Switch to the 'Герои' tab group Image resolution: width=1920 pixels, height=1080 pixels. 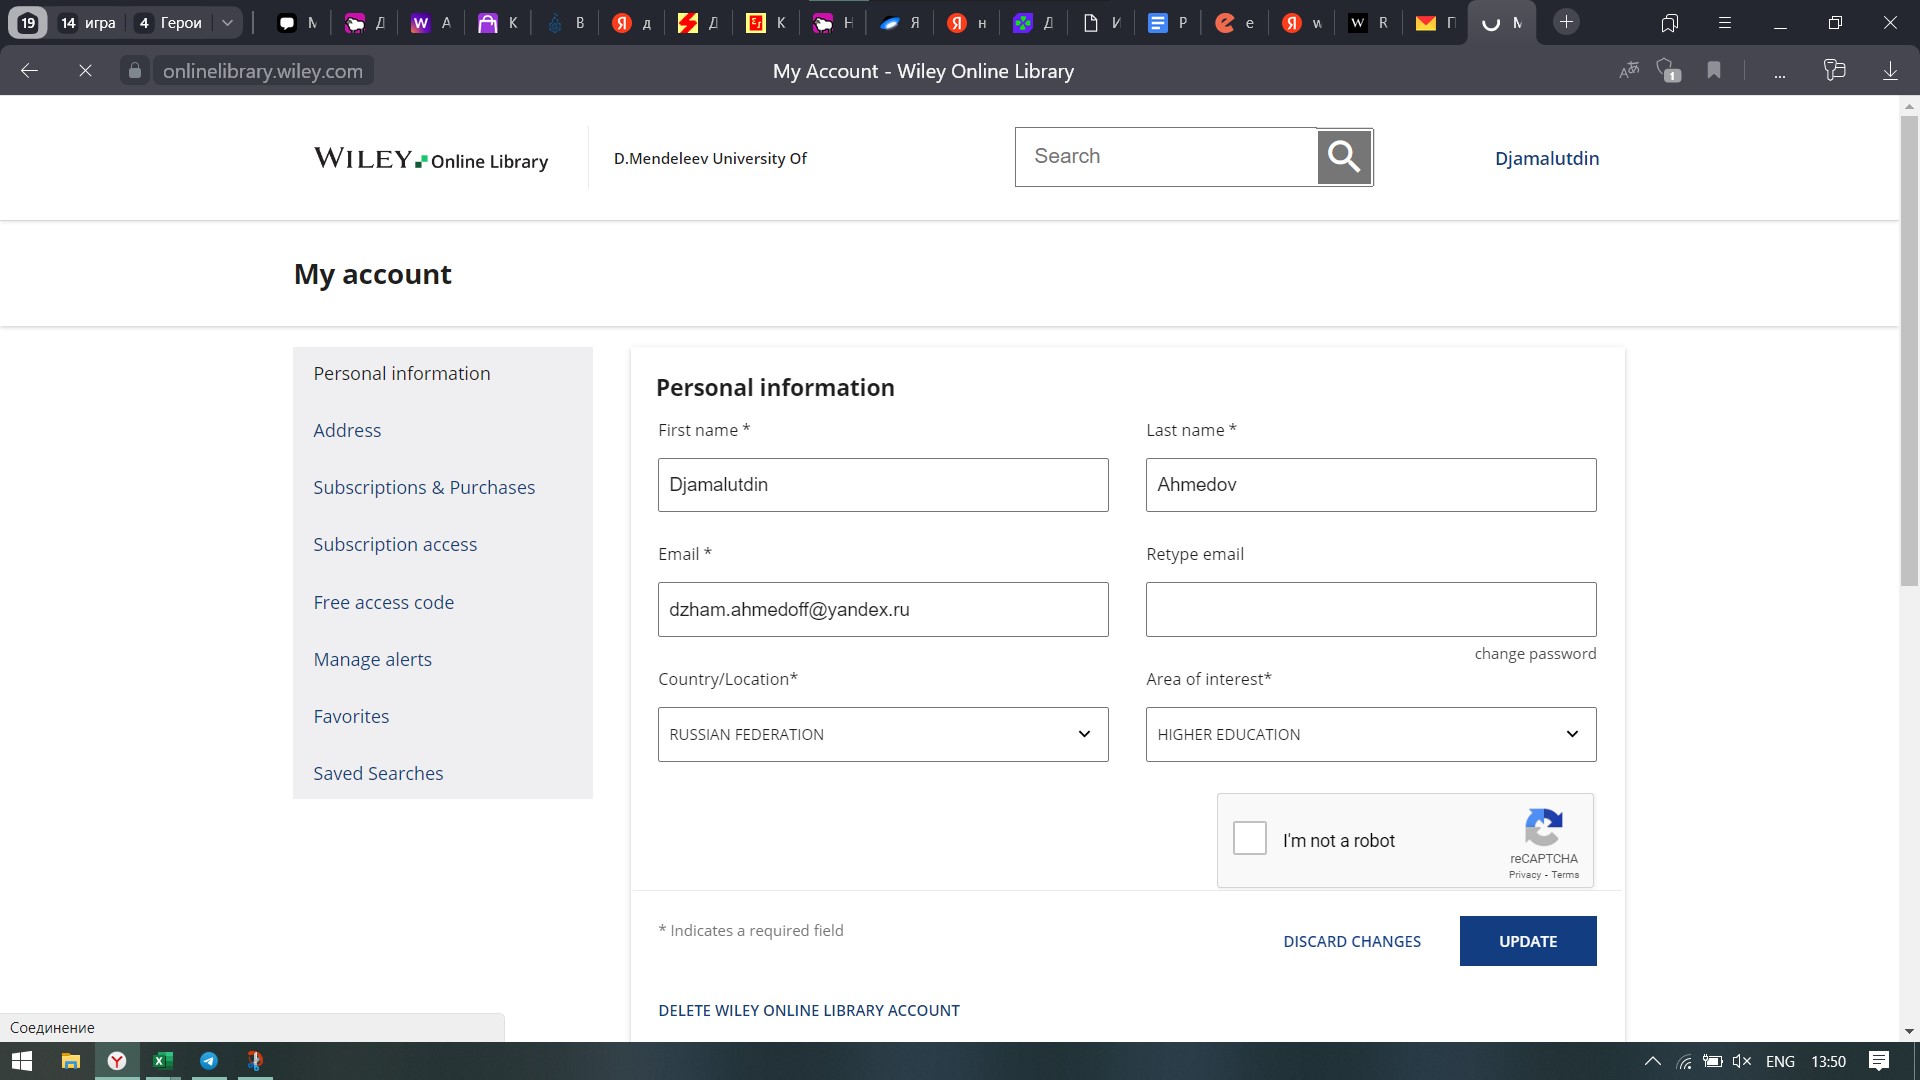pyautogui.click(x=170, y=23)
